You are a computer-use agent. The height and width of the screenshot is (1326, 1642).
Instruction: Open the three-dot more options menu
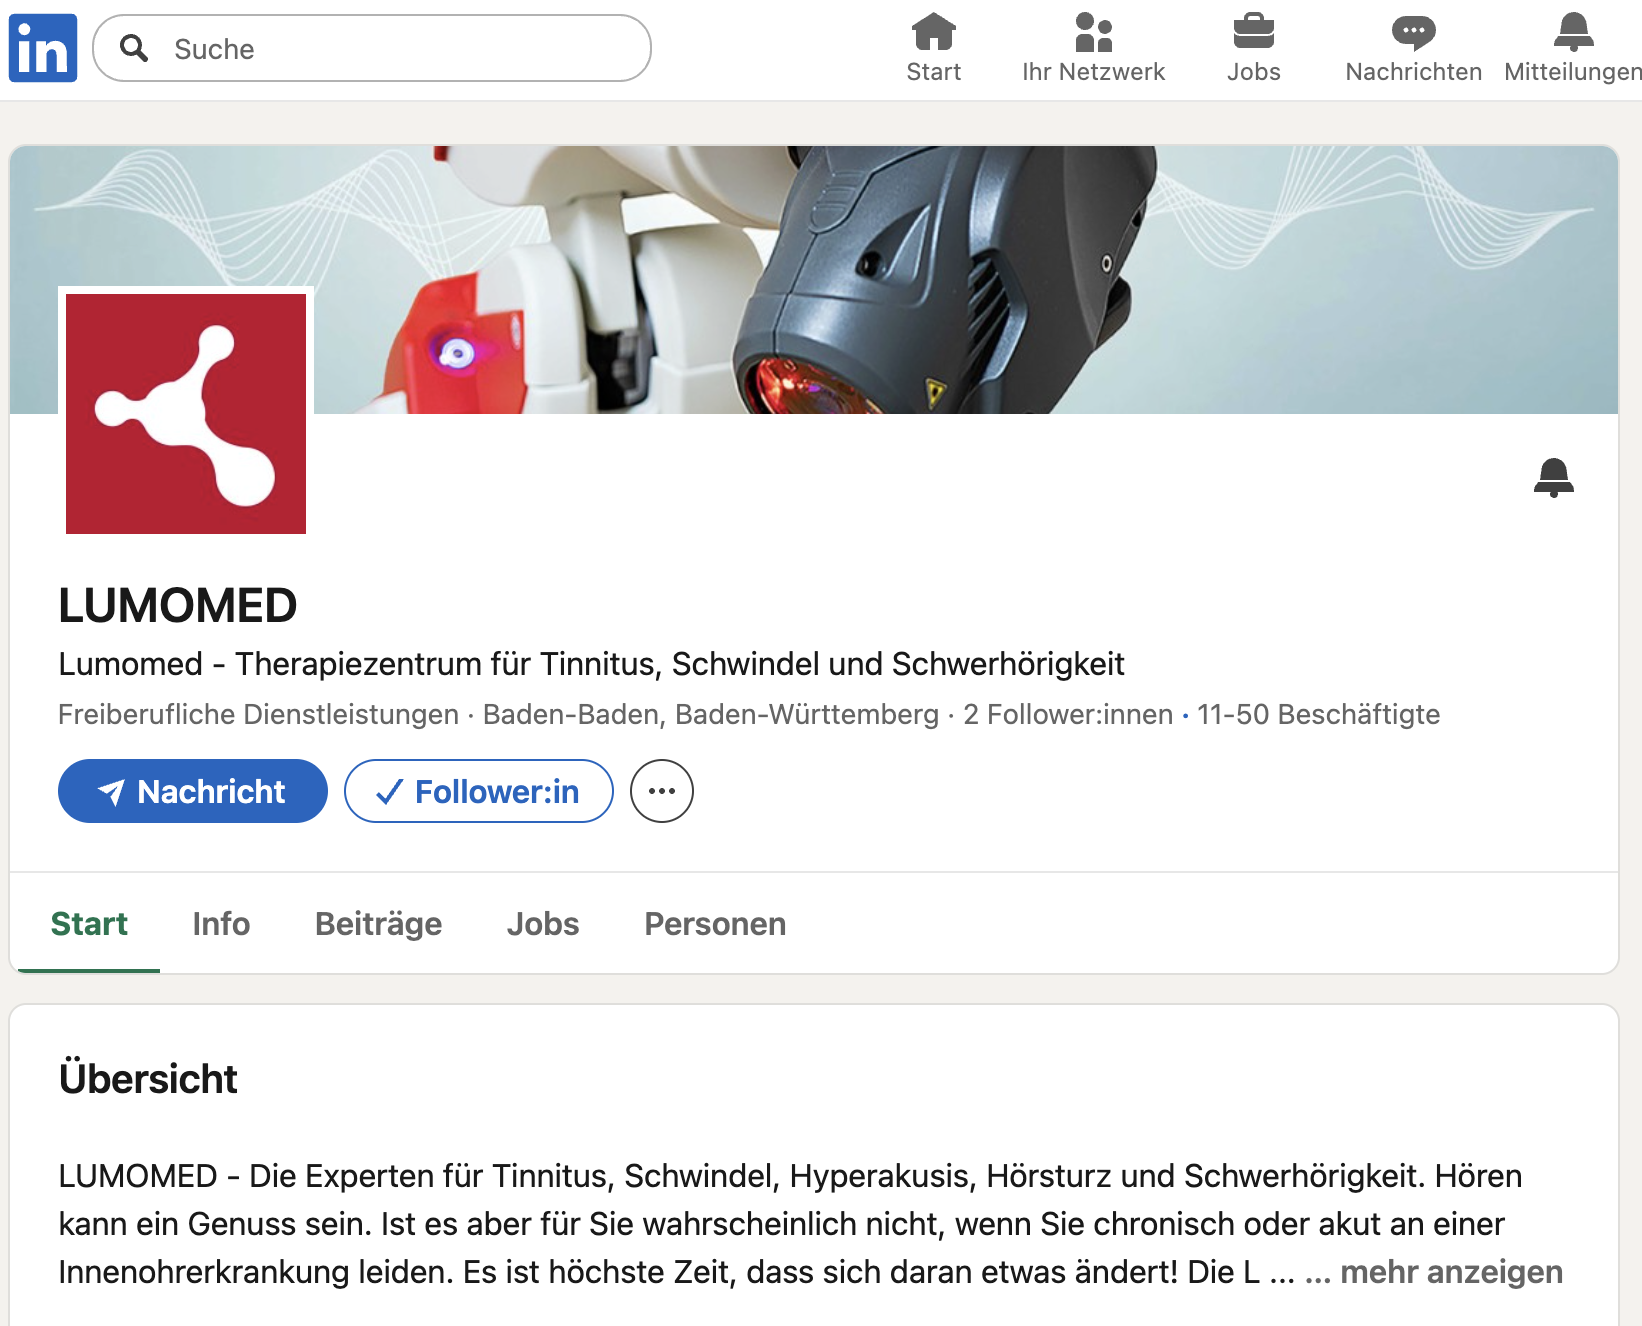[661, 790]
